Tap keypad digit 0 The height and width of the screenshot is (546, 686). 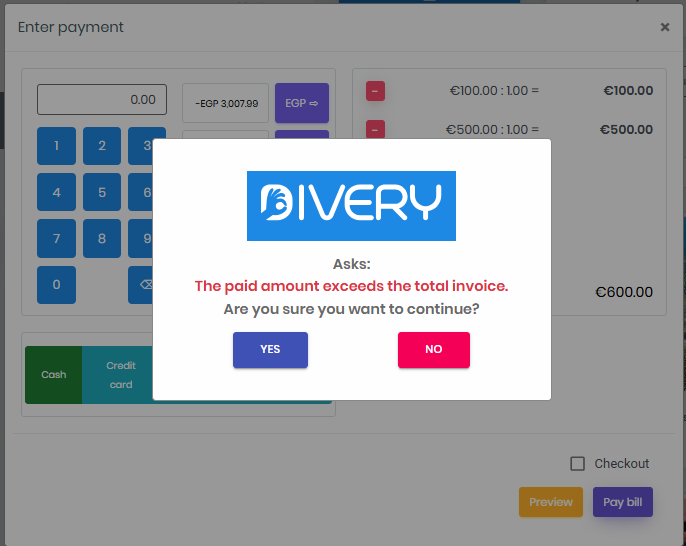(x=56, y=285)
